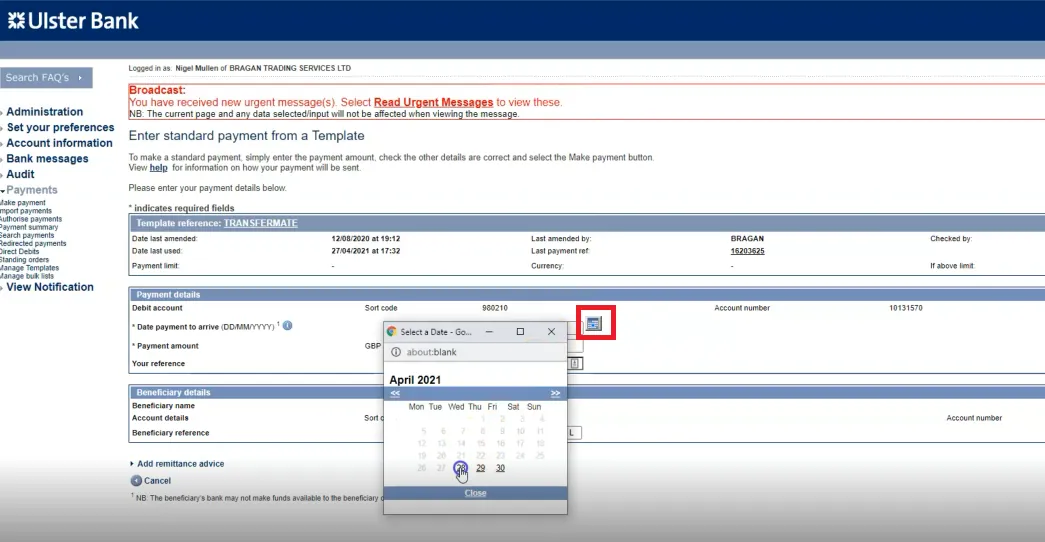Click Nigel Mullen logged-in name
The height and width of the screenshot is (542, 1045).
pos(197,68)
